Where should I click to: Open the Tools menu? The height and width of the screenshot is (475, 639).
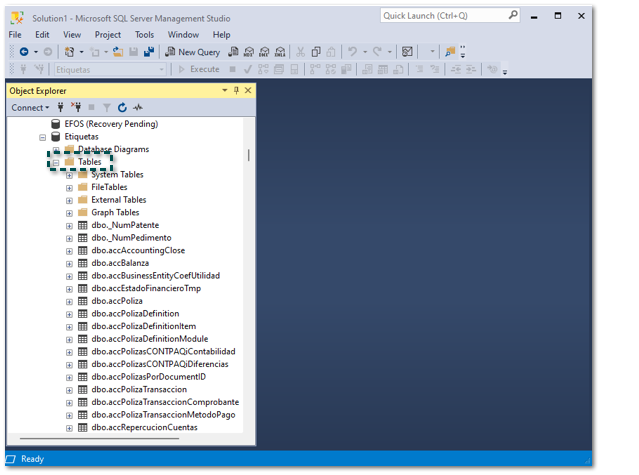145,35
